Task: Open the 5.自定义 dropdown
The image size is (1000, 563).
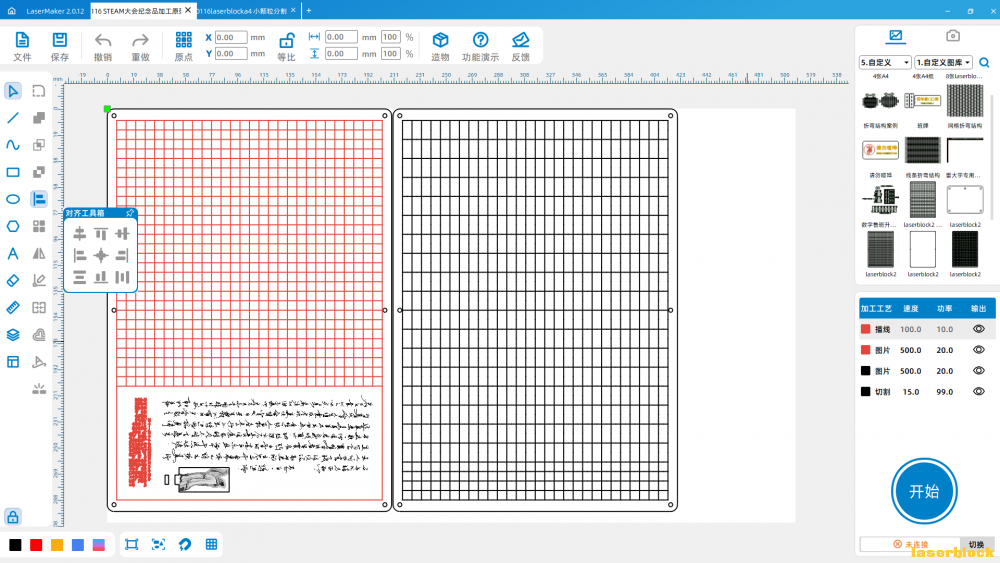Action: point(885,62)
